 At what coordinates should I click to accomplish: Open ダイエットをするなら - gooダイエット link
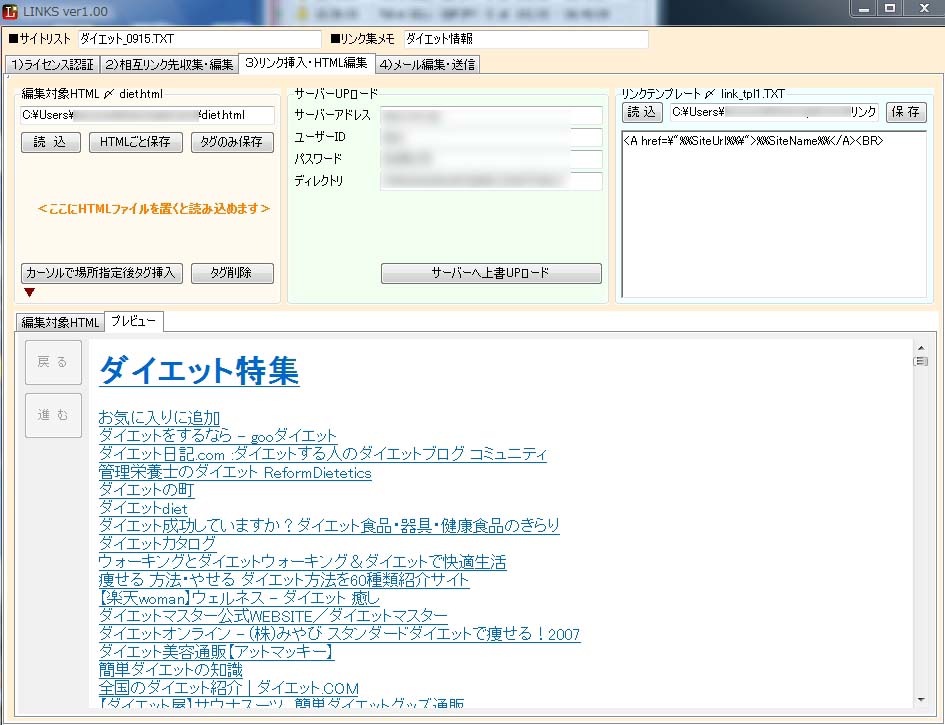[218, 435]
